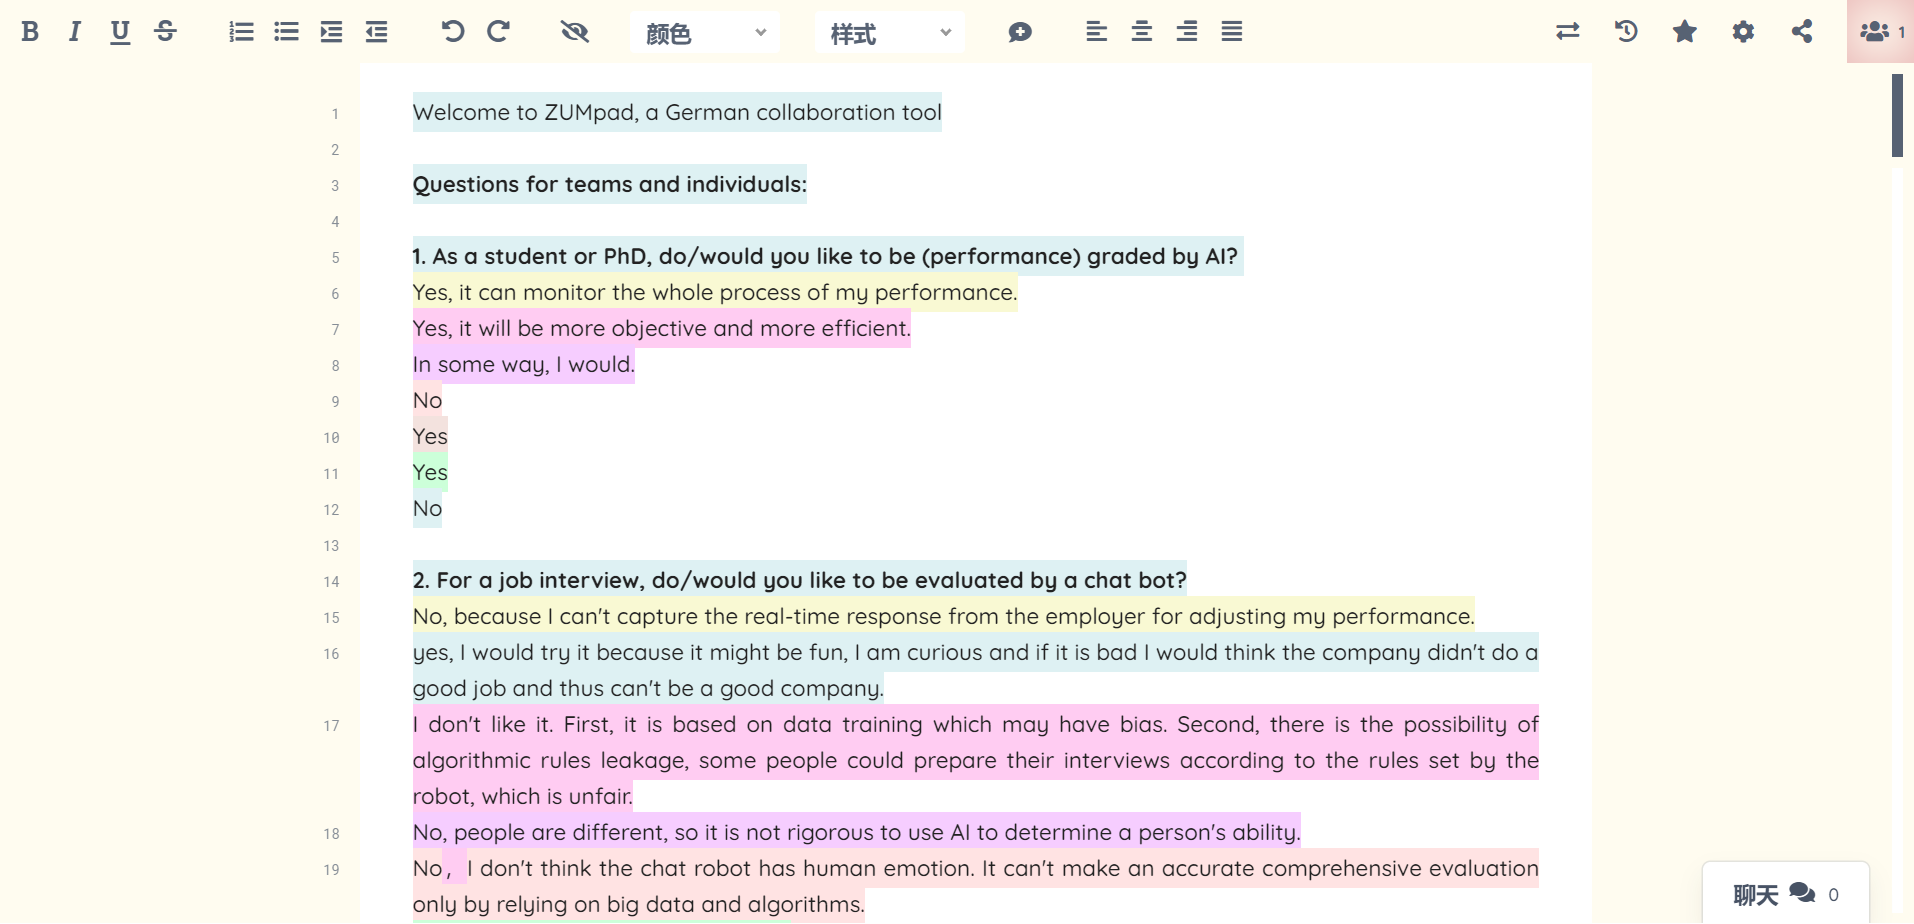Viewport: 1914px width, 924px height.
Task: Toggle bold formatting
Action: (30, 32)
